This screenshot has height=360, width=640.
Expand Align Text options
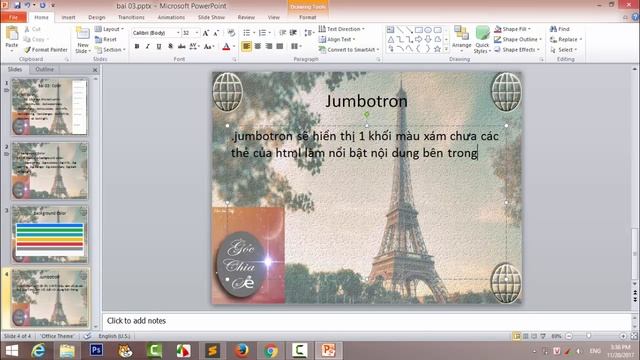[337, 39]
